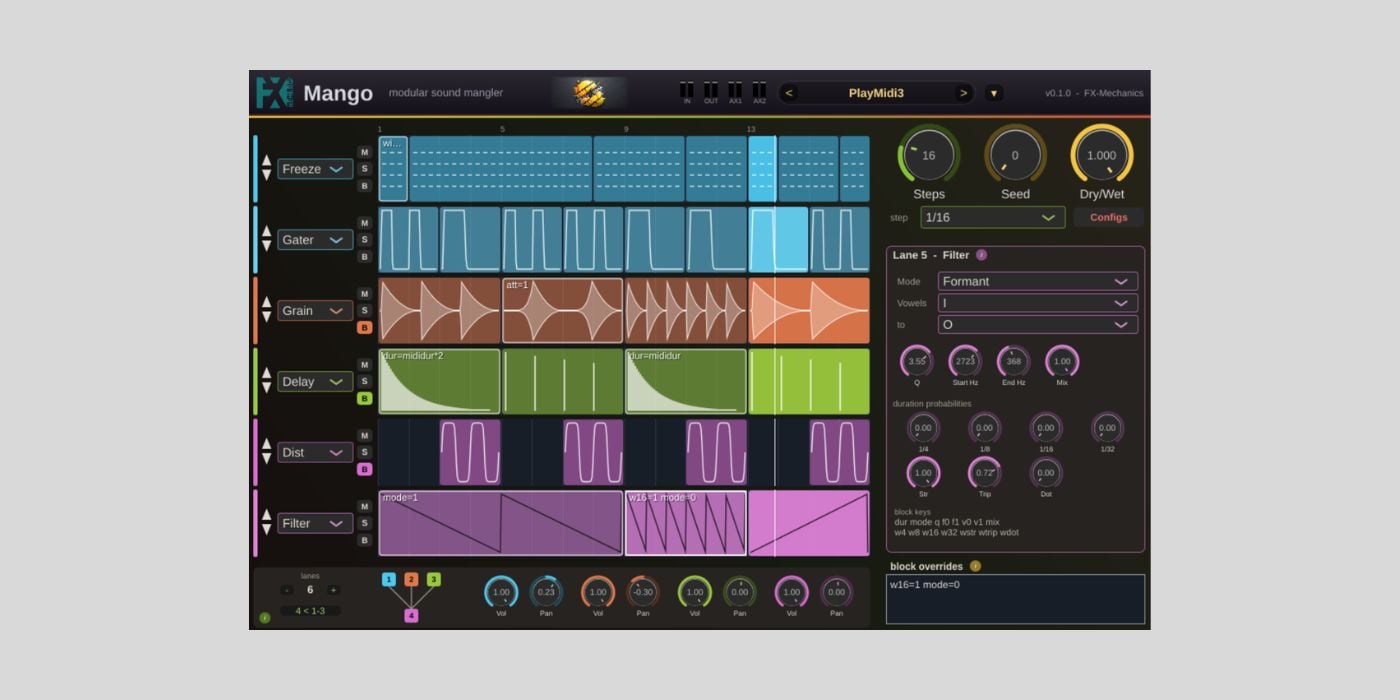Toggle bypass B on Freeze lane

point(364,186)
